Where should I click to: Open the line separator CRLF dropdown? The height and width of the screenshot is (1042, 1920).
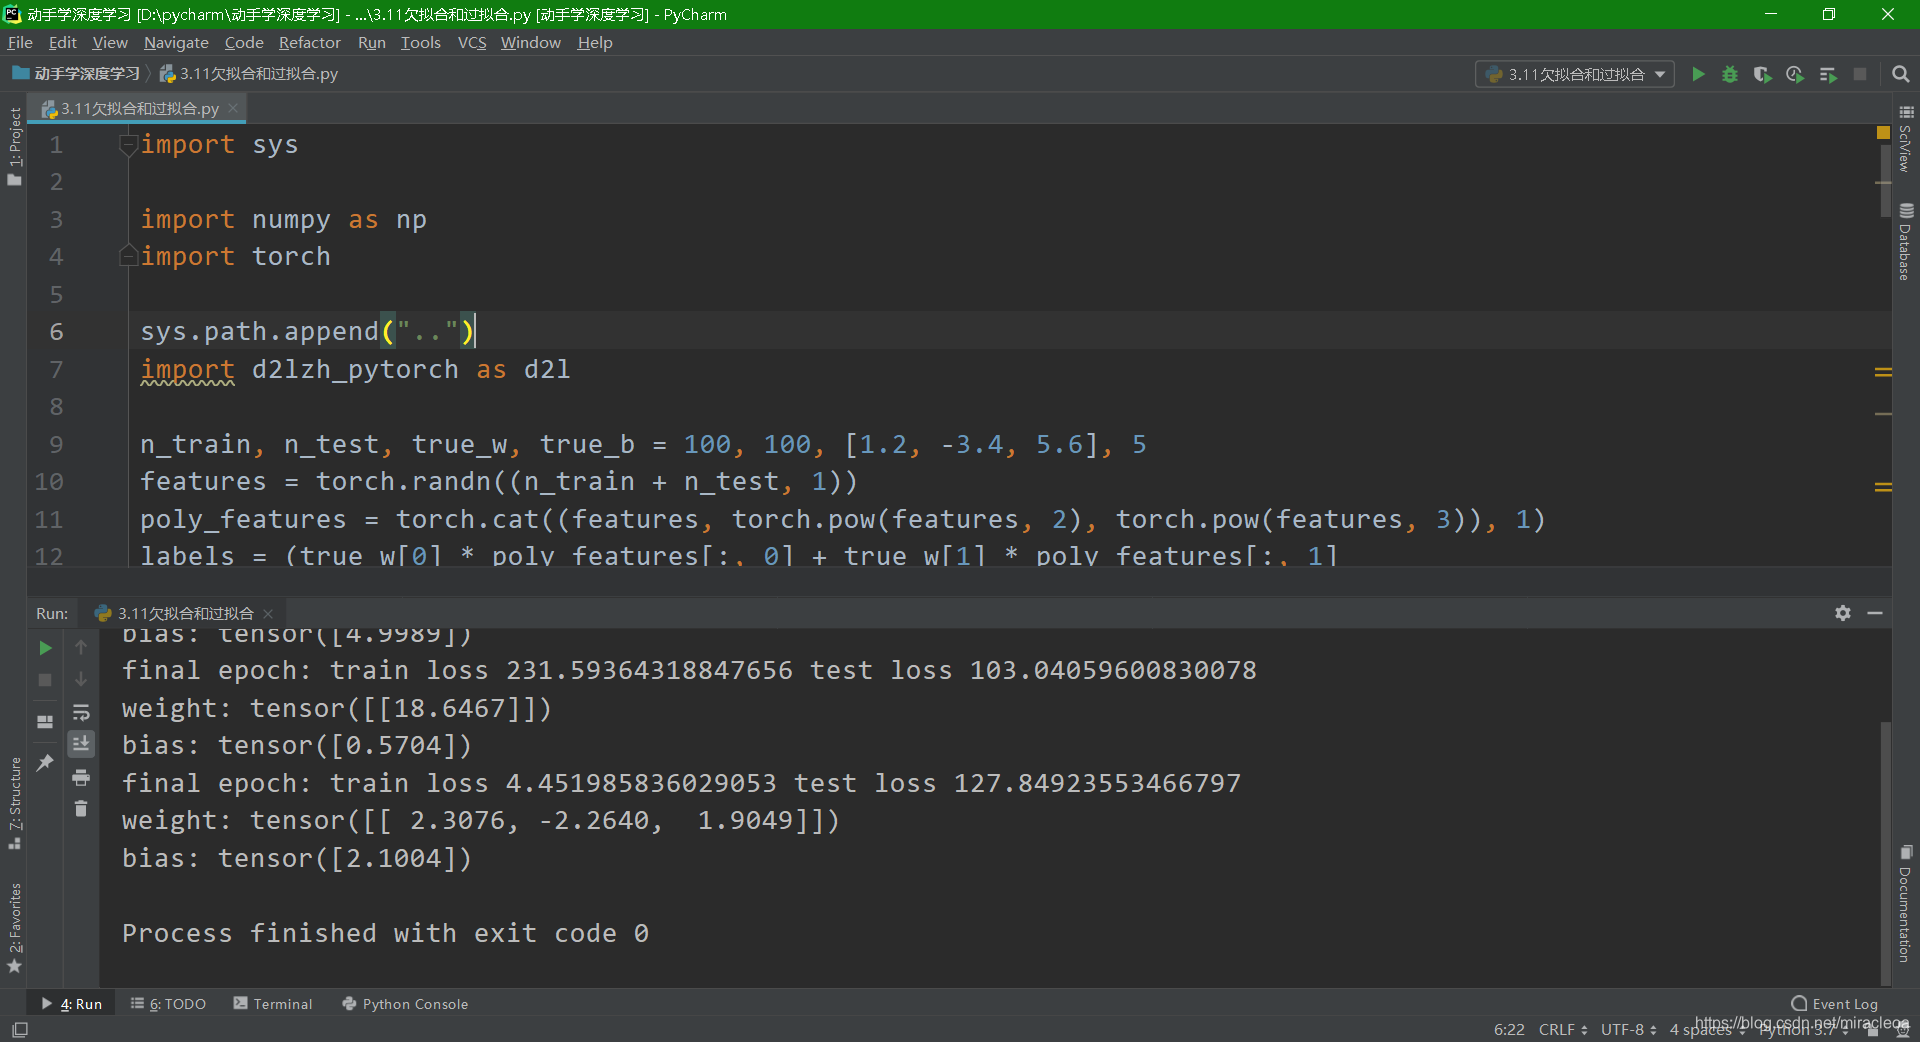coord(1561,1030)
